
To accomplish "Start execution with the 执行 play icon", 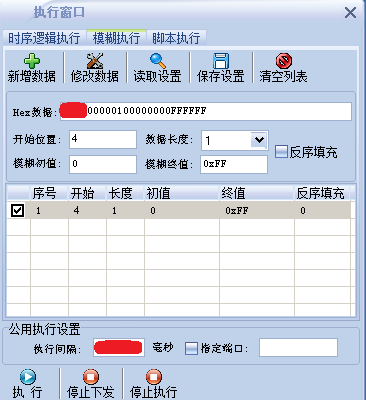I will (x=28, y=377).
